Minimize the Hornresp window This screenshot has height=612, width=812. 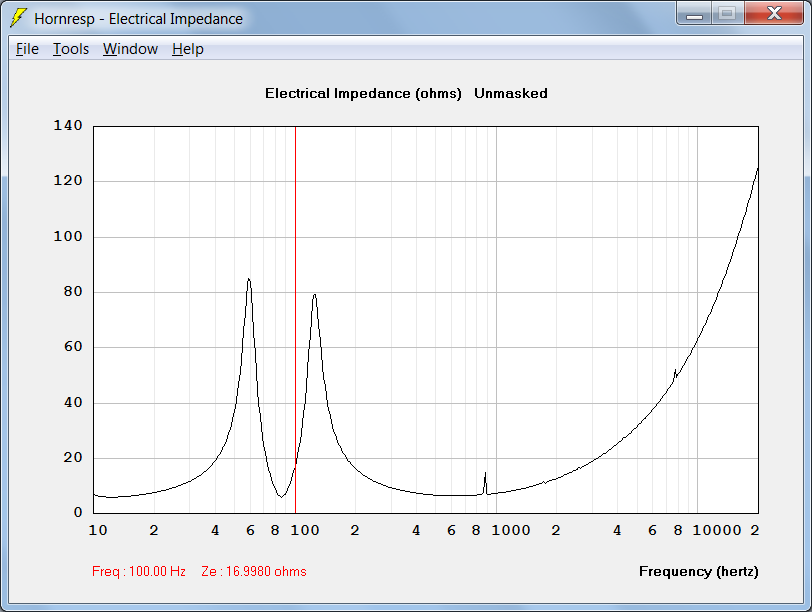click(694, 13)
